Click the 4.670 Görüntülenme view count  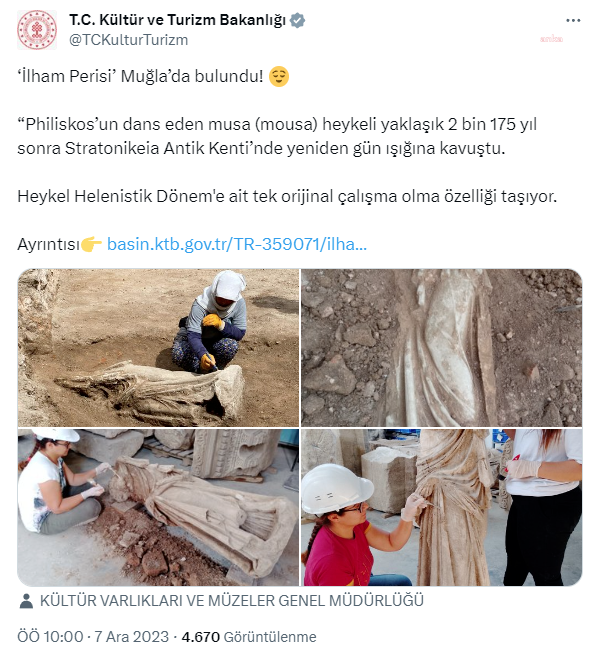coord(249,637)
